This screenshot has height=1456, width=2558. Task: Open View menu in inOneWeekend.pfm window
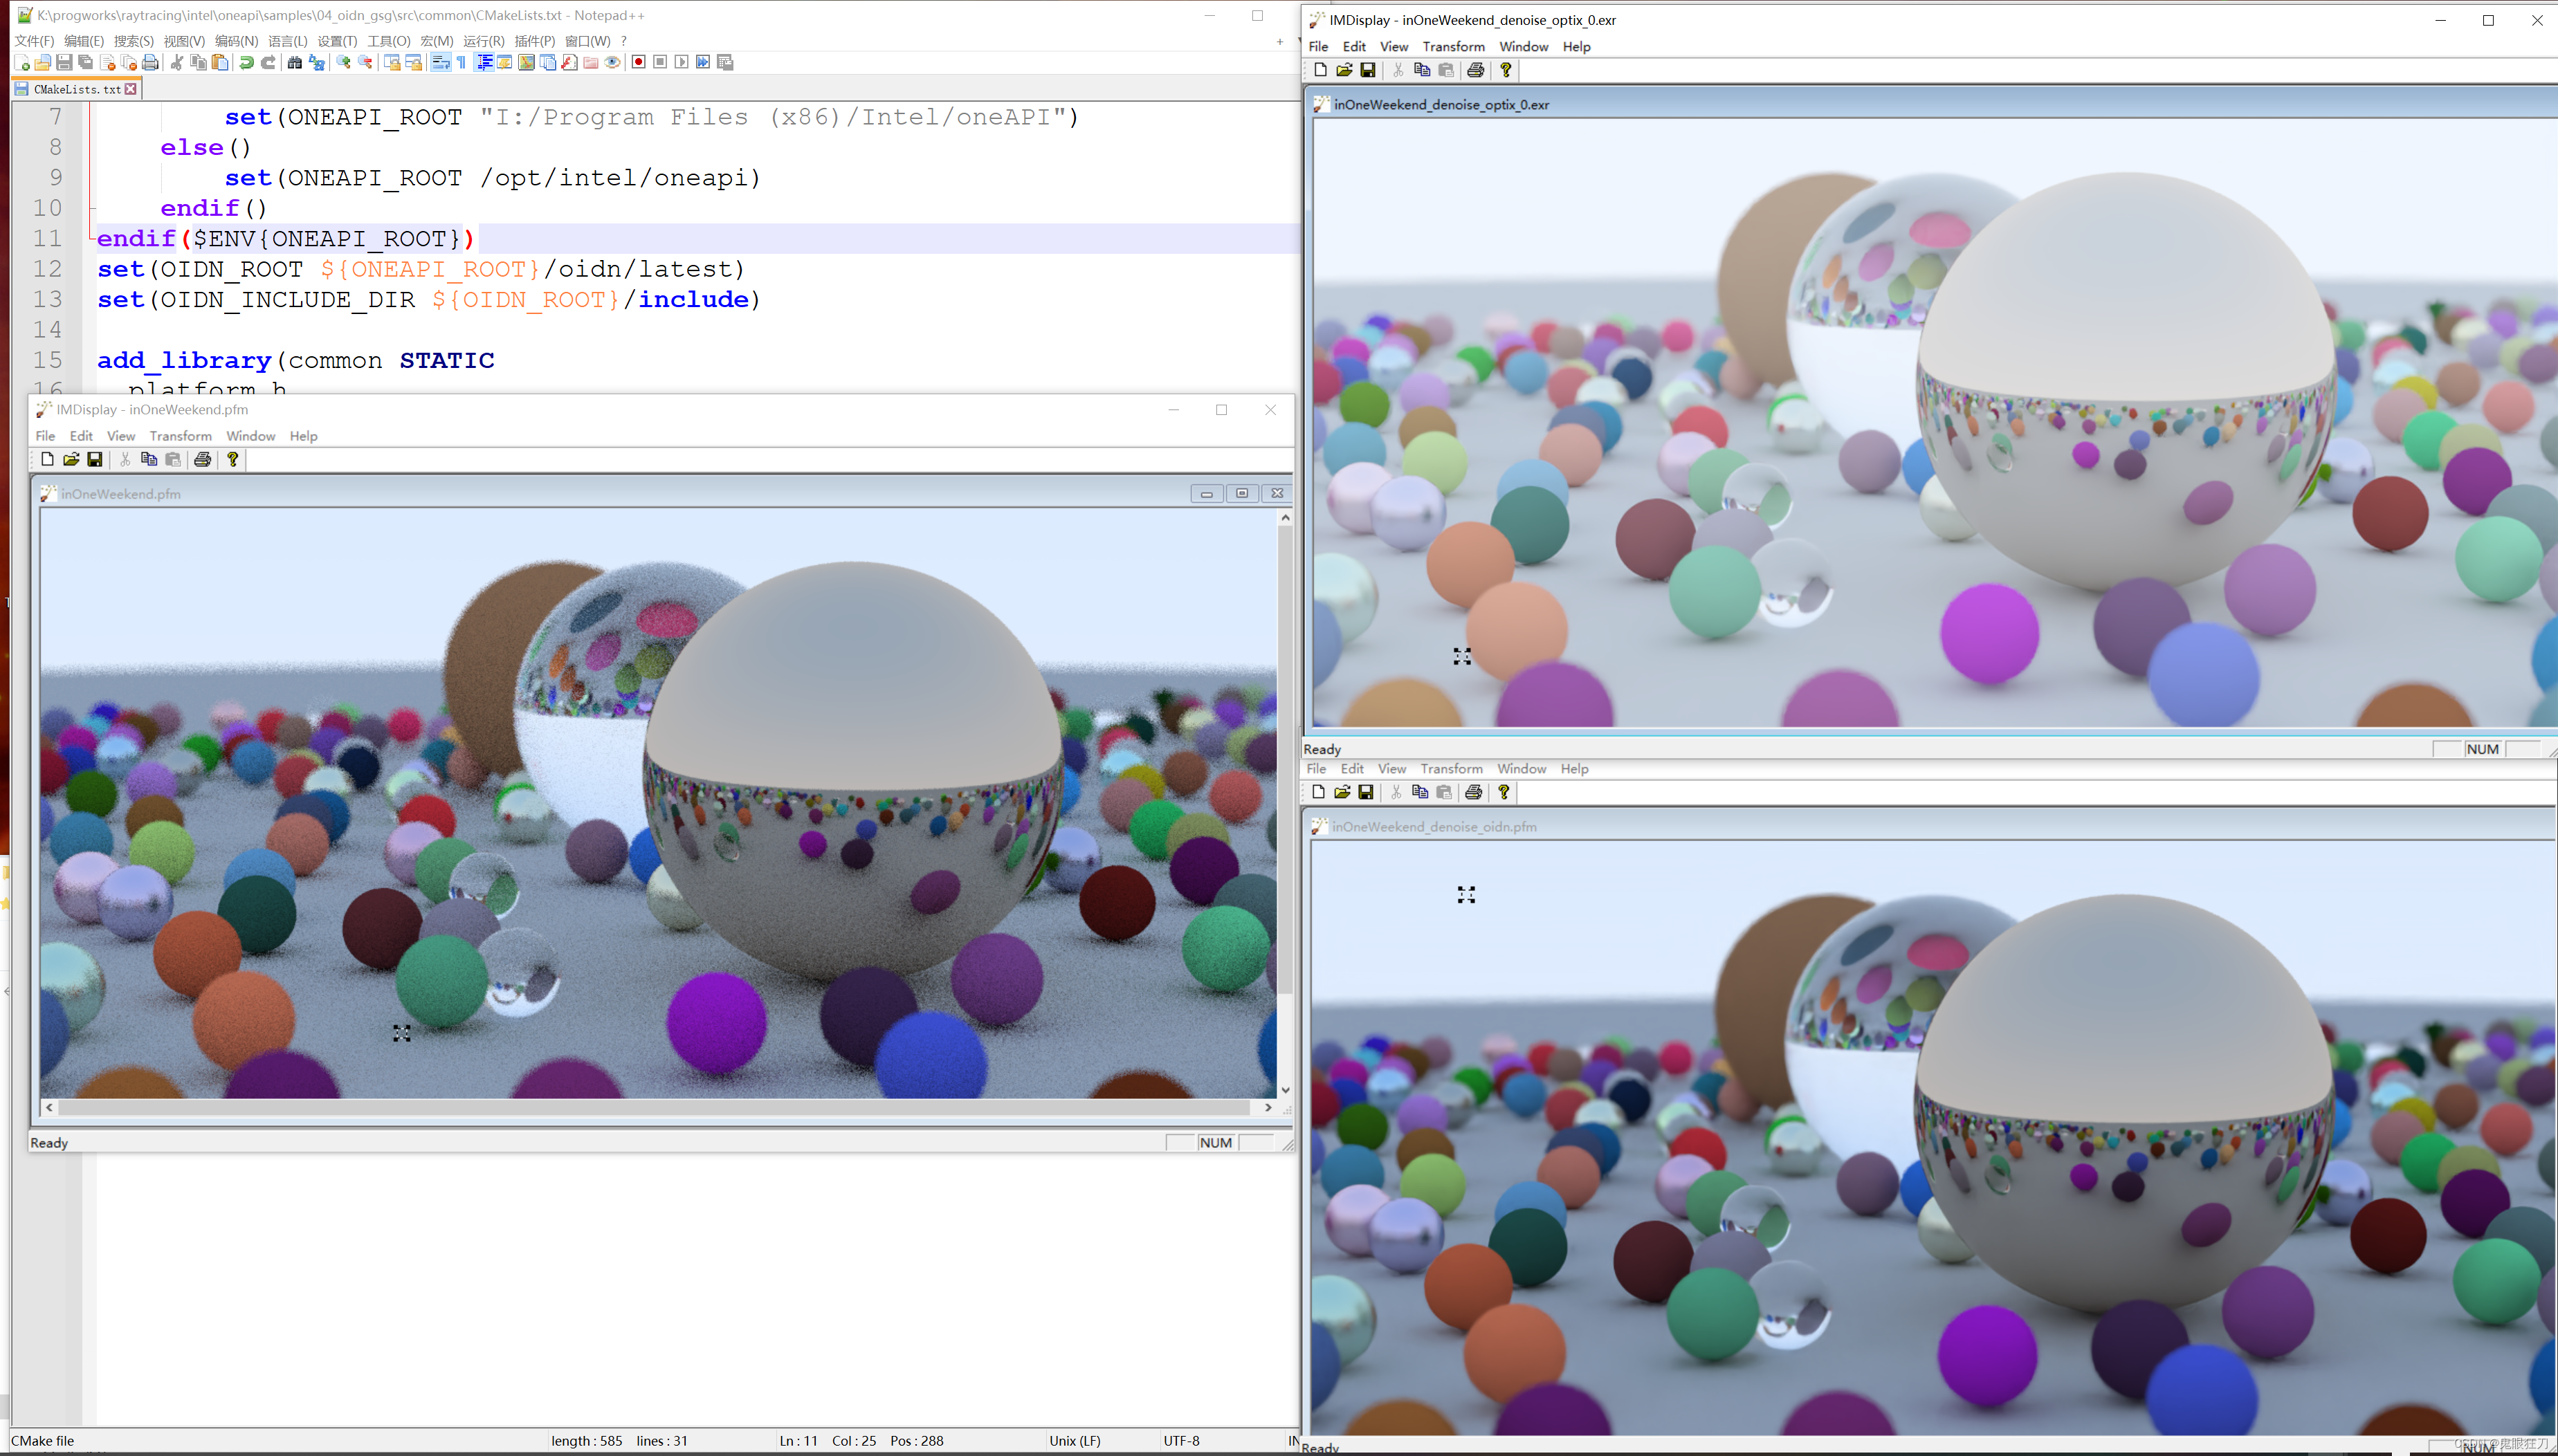121,436
